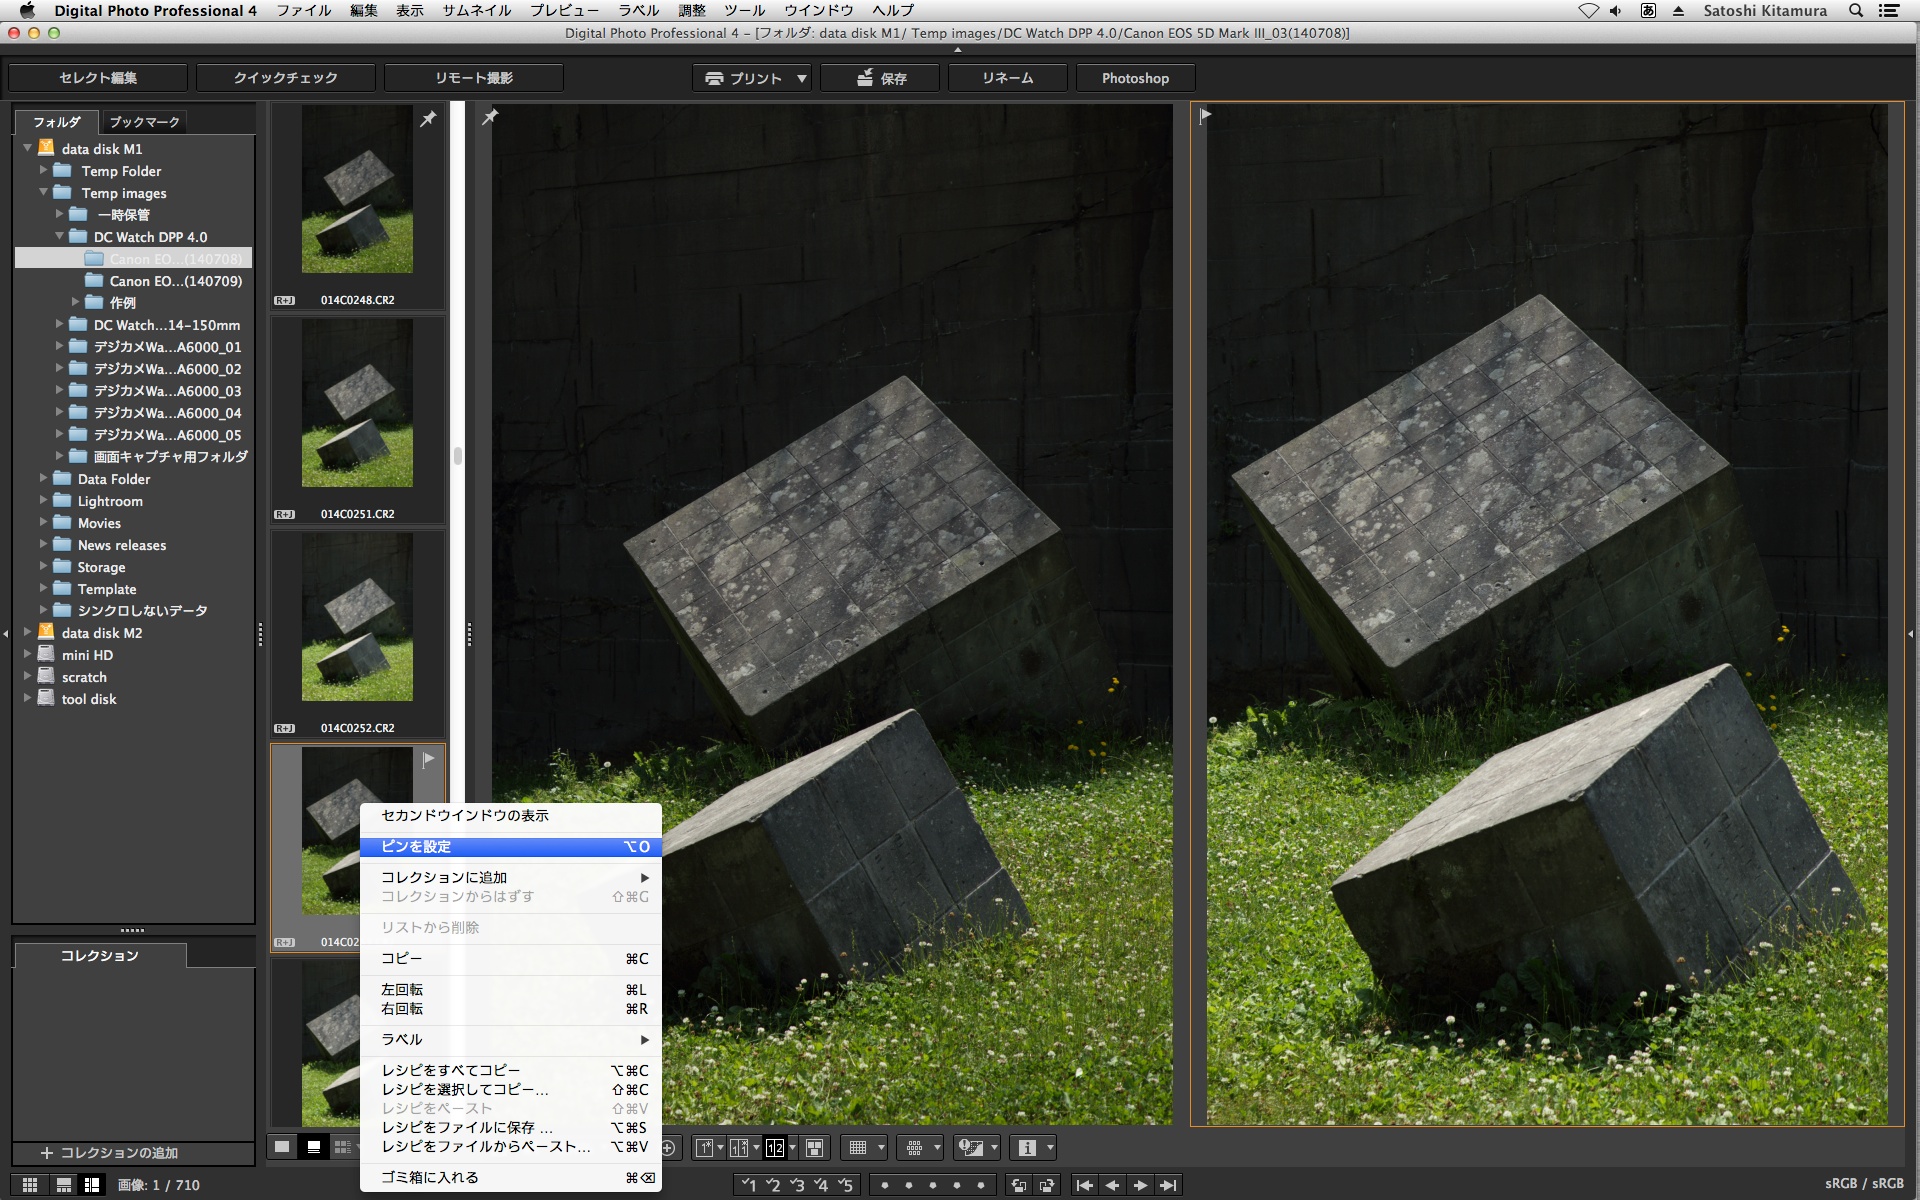
Task: Jump to the first image
Action: [1084, 1185]
